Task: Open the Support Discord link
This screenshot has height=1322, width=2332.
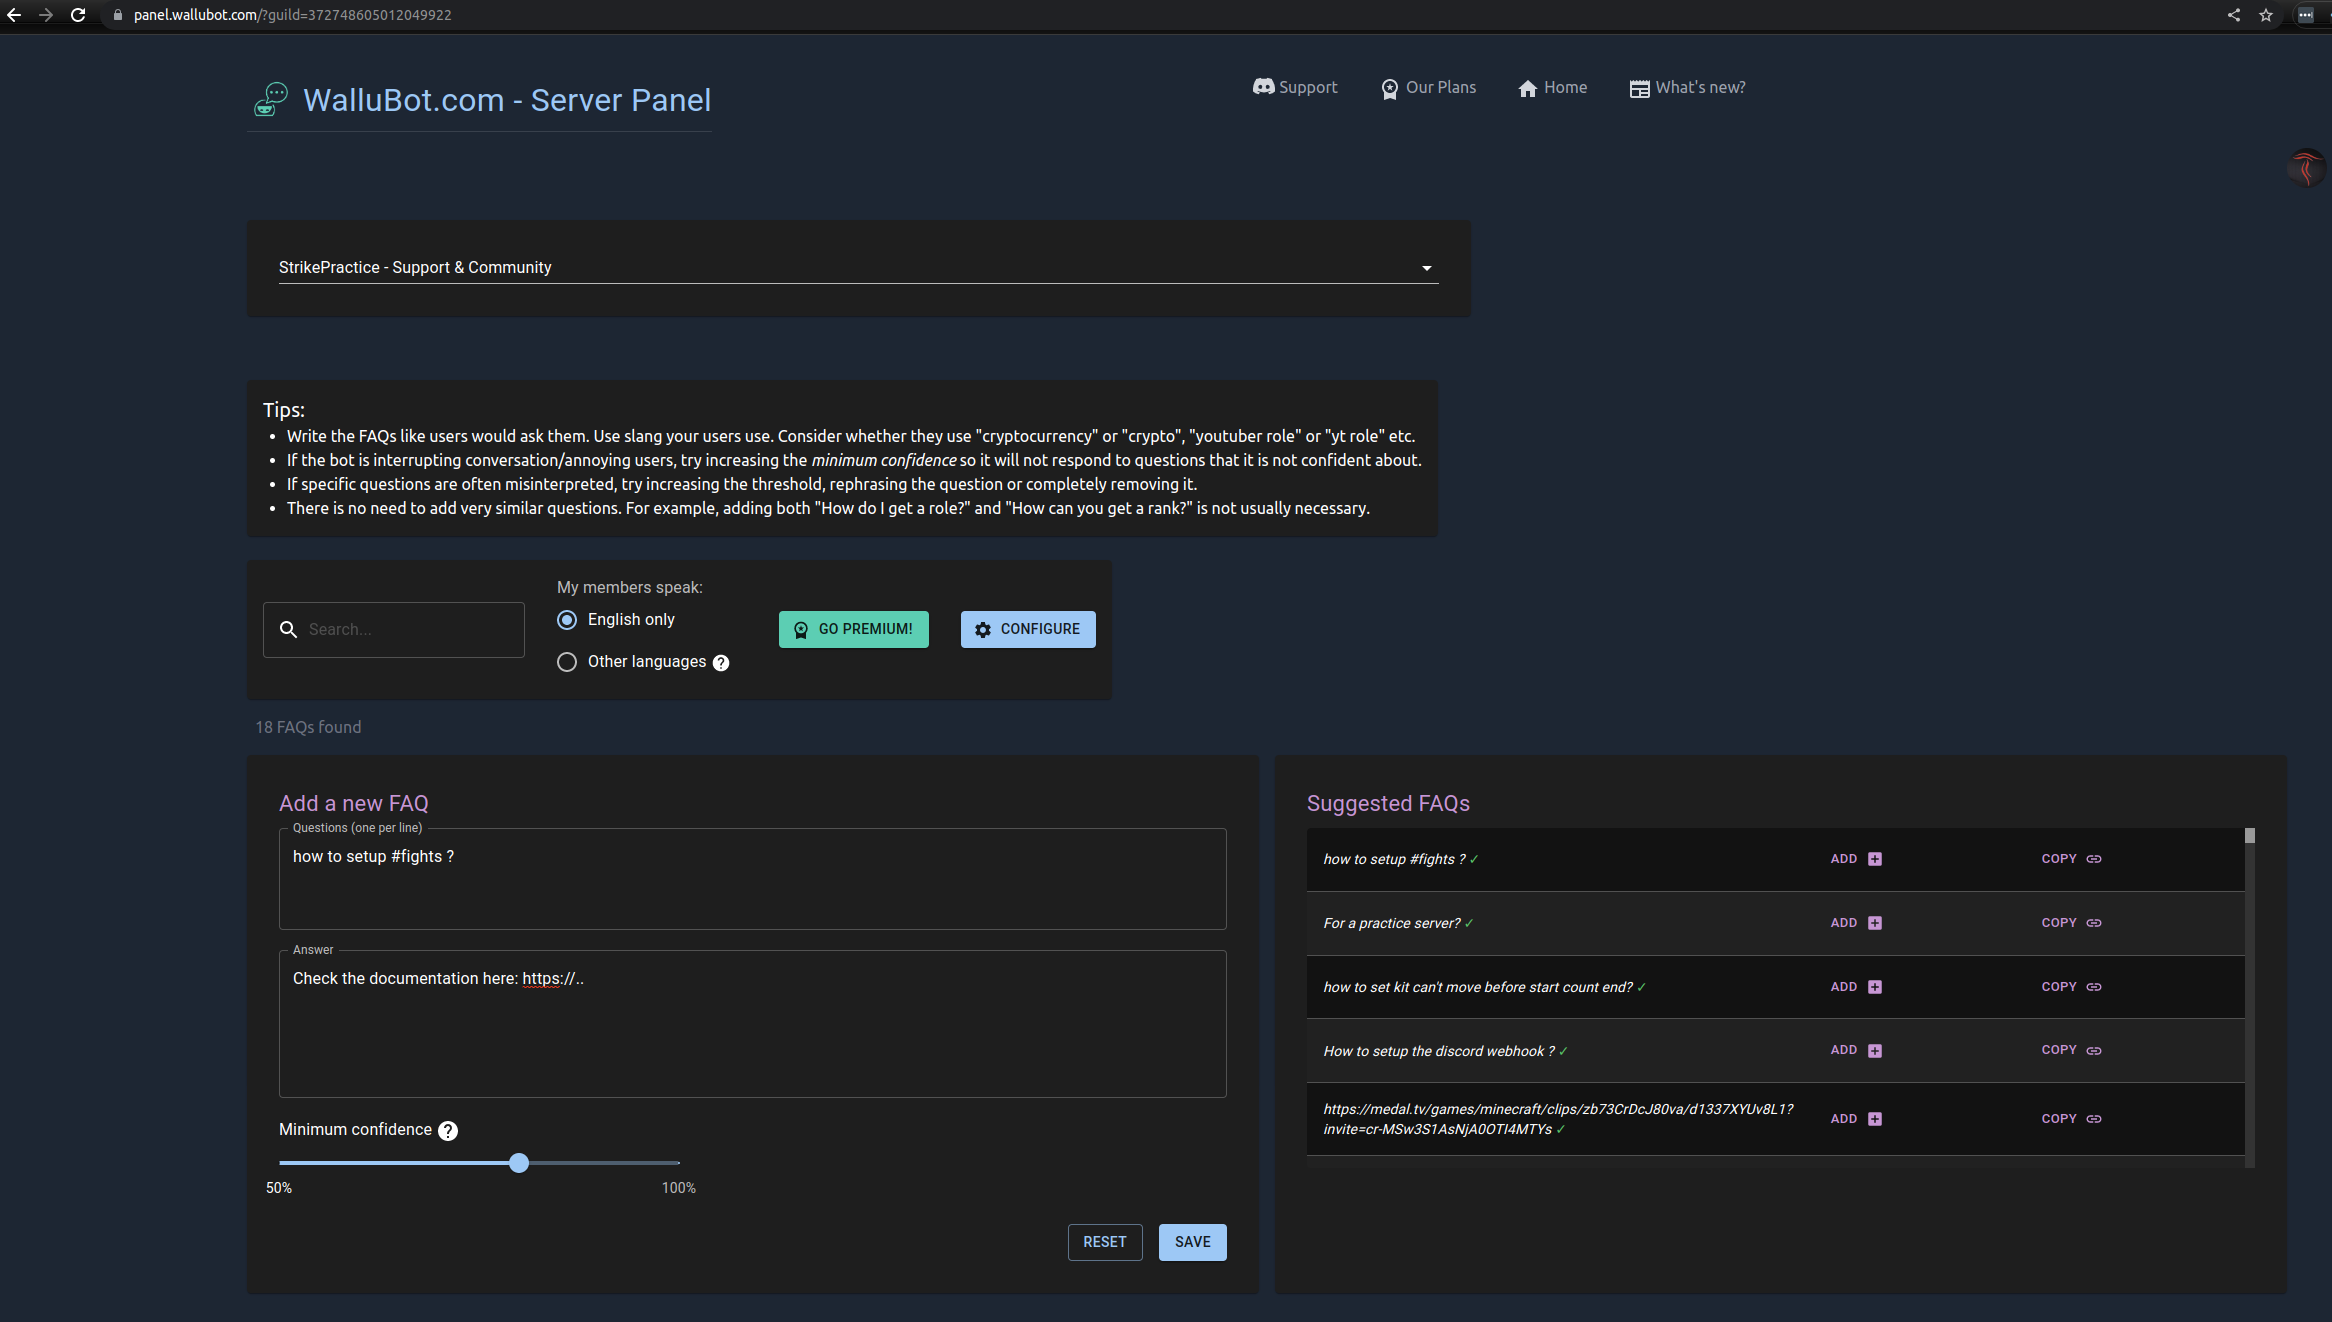Action: tap(1295, 87)
